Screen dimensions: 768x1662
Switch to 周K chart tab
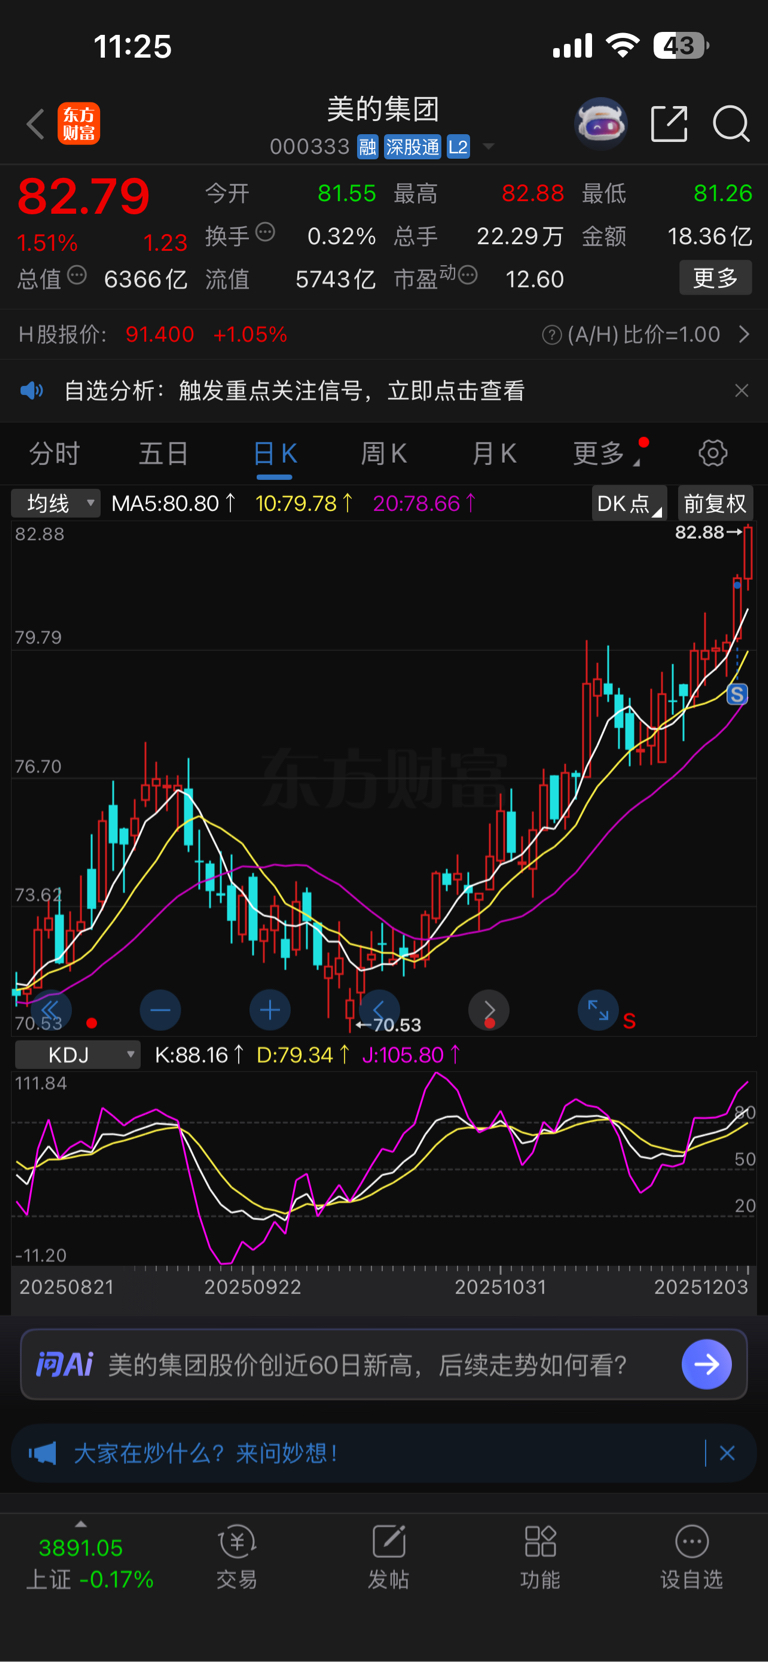[384, 454]
